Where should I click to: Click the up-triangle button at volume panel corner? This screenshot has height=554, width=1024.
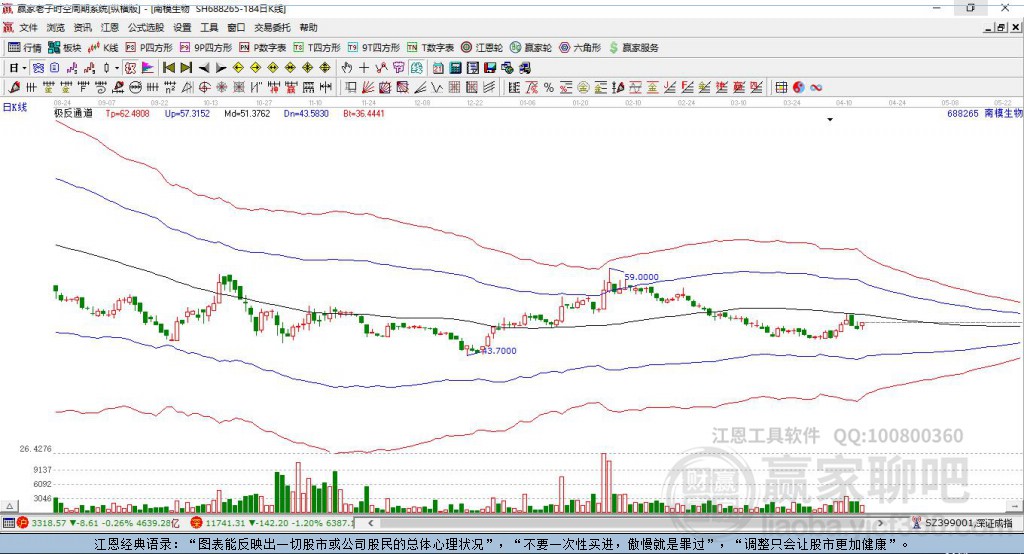point(9,506)
